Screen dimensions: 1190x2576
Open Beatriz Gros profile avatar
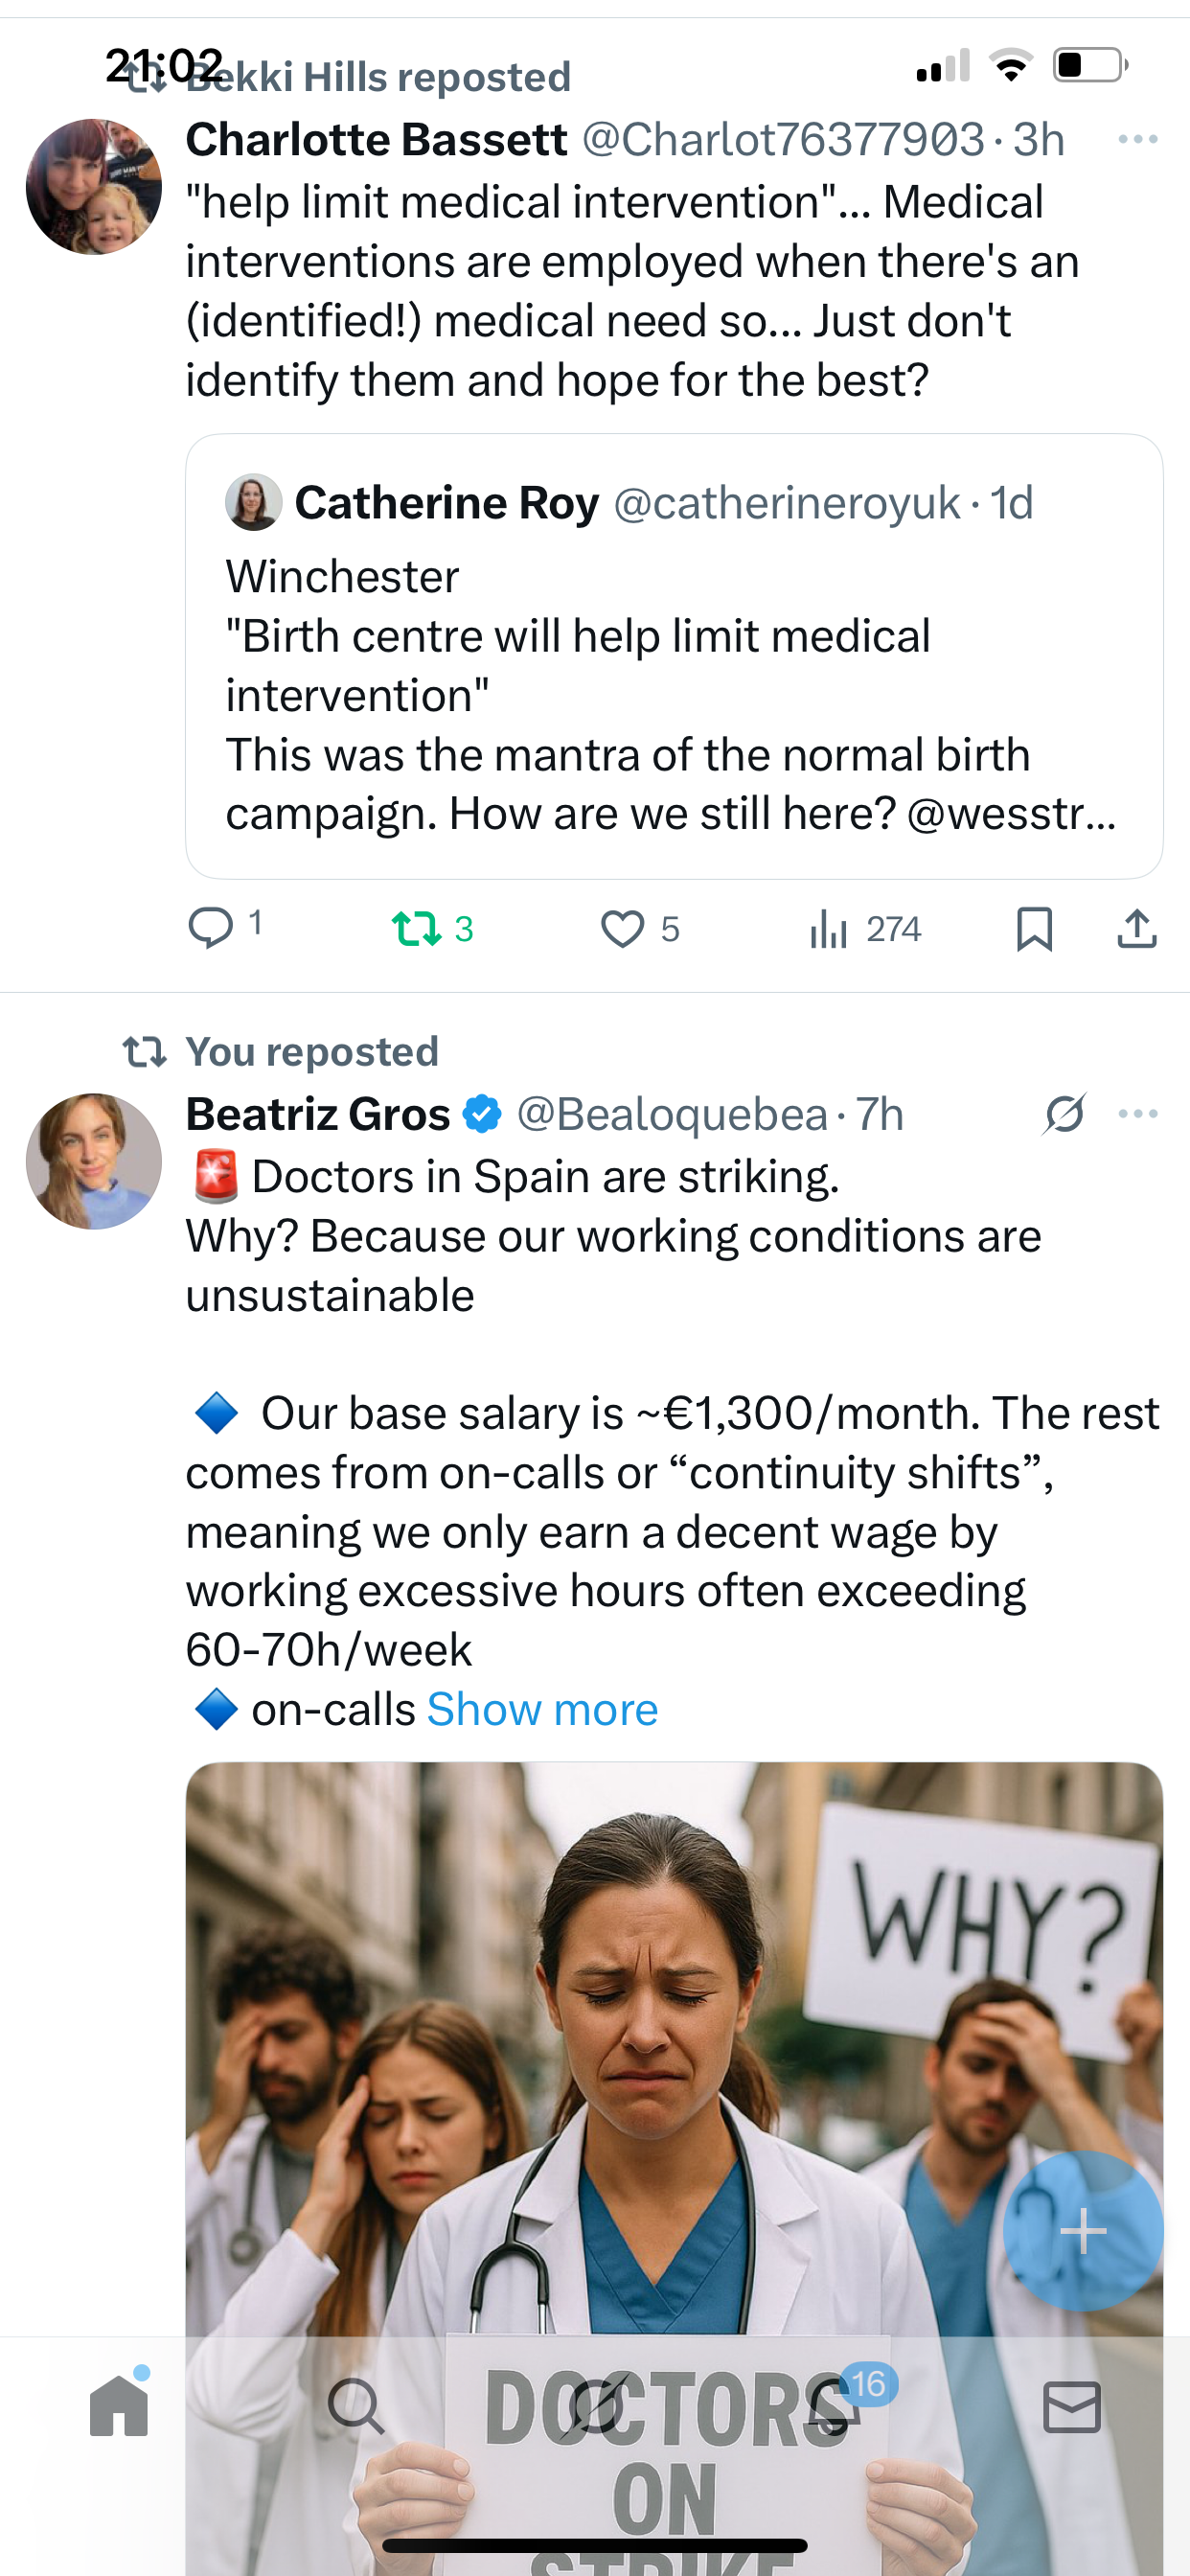pyautogui.click(x=94, y=1161)
